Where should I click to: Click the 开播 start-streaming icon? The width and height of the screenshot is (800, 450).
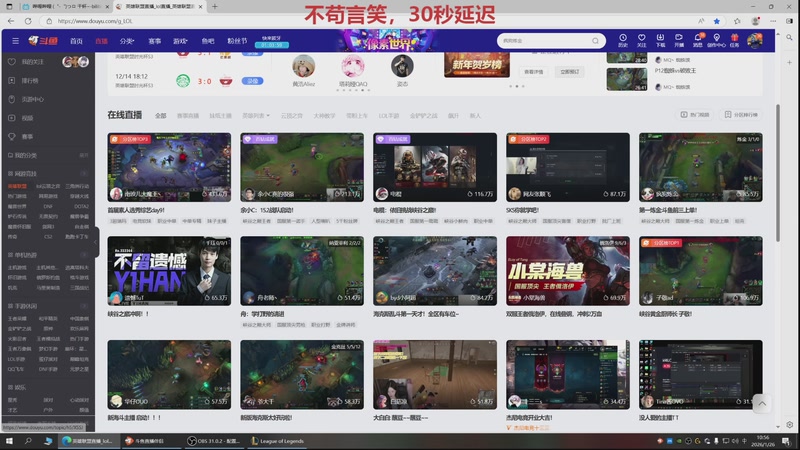coord(679,41)
